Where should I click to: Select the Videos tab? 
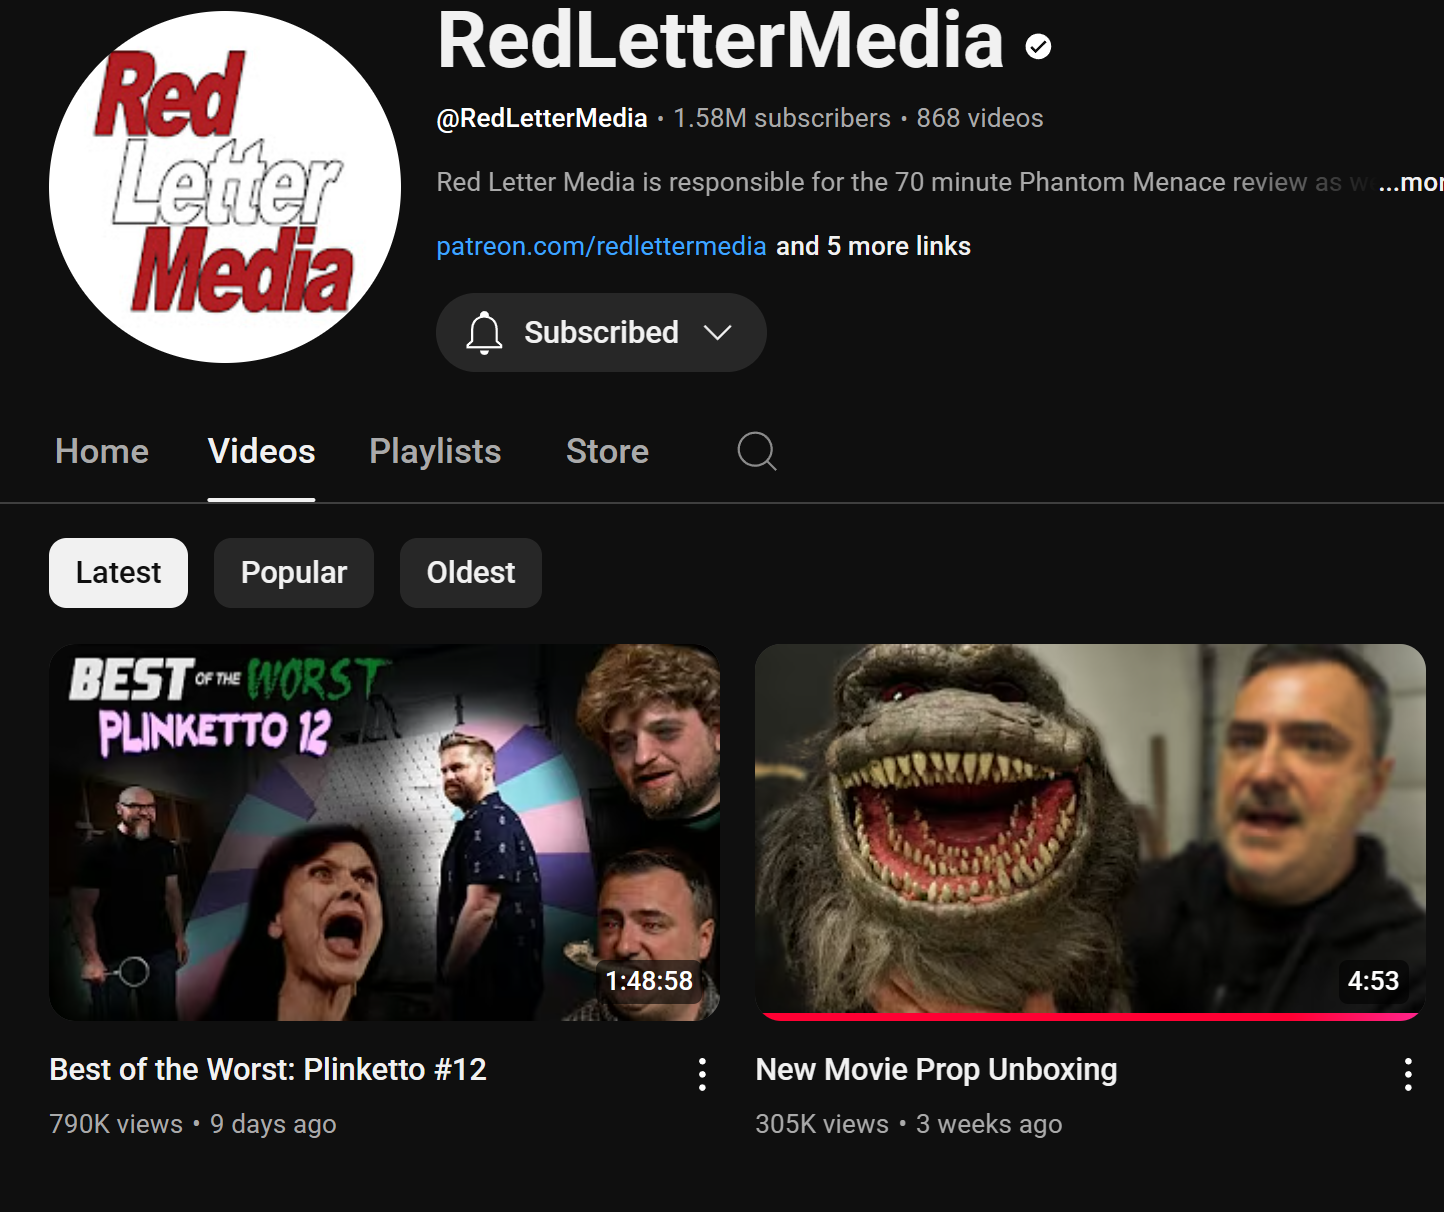point(262,451)
